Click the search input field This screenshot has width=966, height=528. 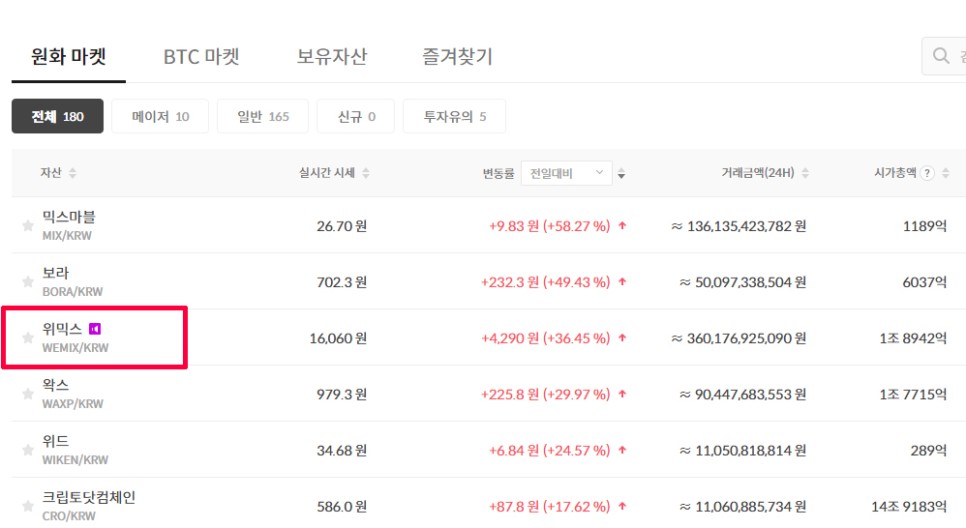point(944,56)
